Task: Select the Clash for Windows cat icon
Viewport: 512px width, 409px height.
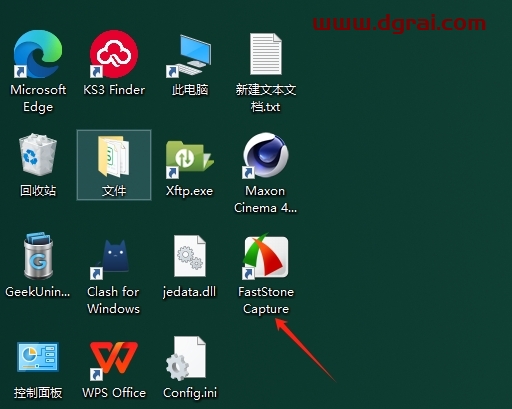Action: [110, 260]
